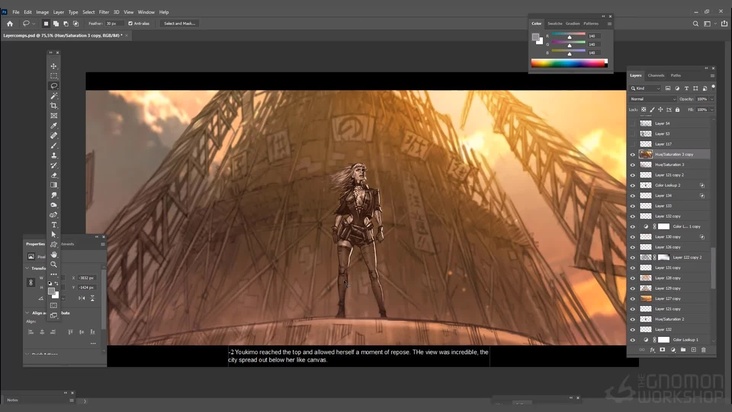The width and height of the screenshot is (732, 412).
Task: Select the Path Selection tool
Action: click(x=54, y=235)
